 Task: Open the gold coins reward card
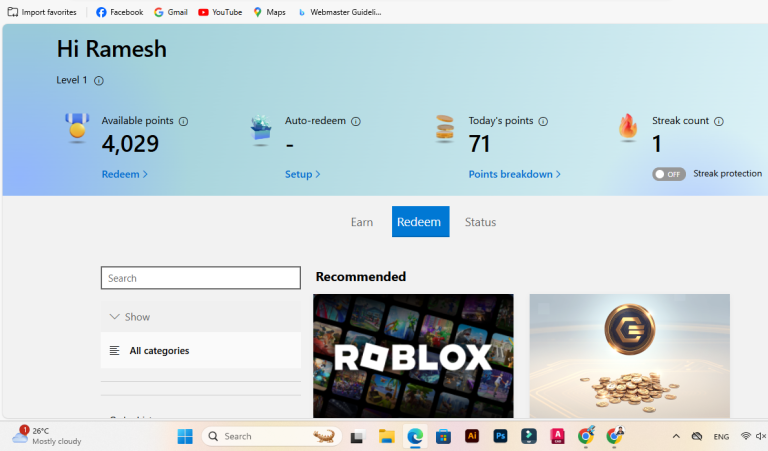pos(629,356)
